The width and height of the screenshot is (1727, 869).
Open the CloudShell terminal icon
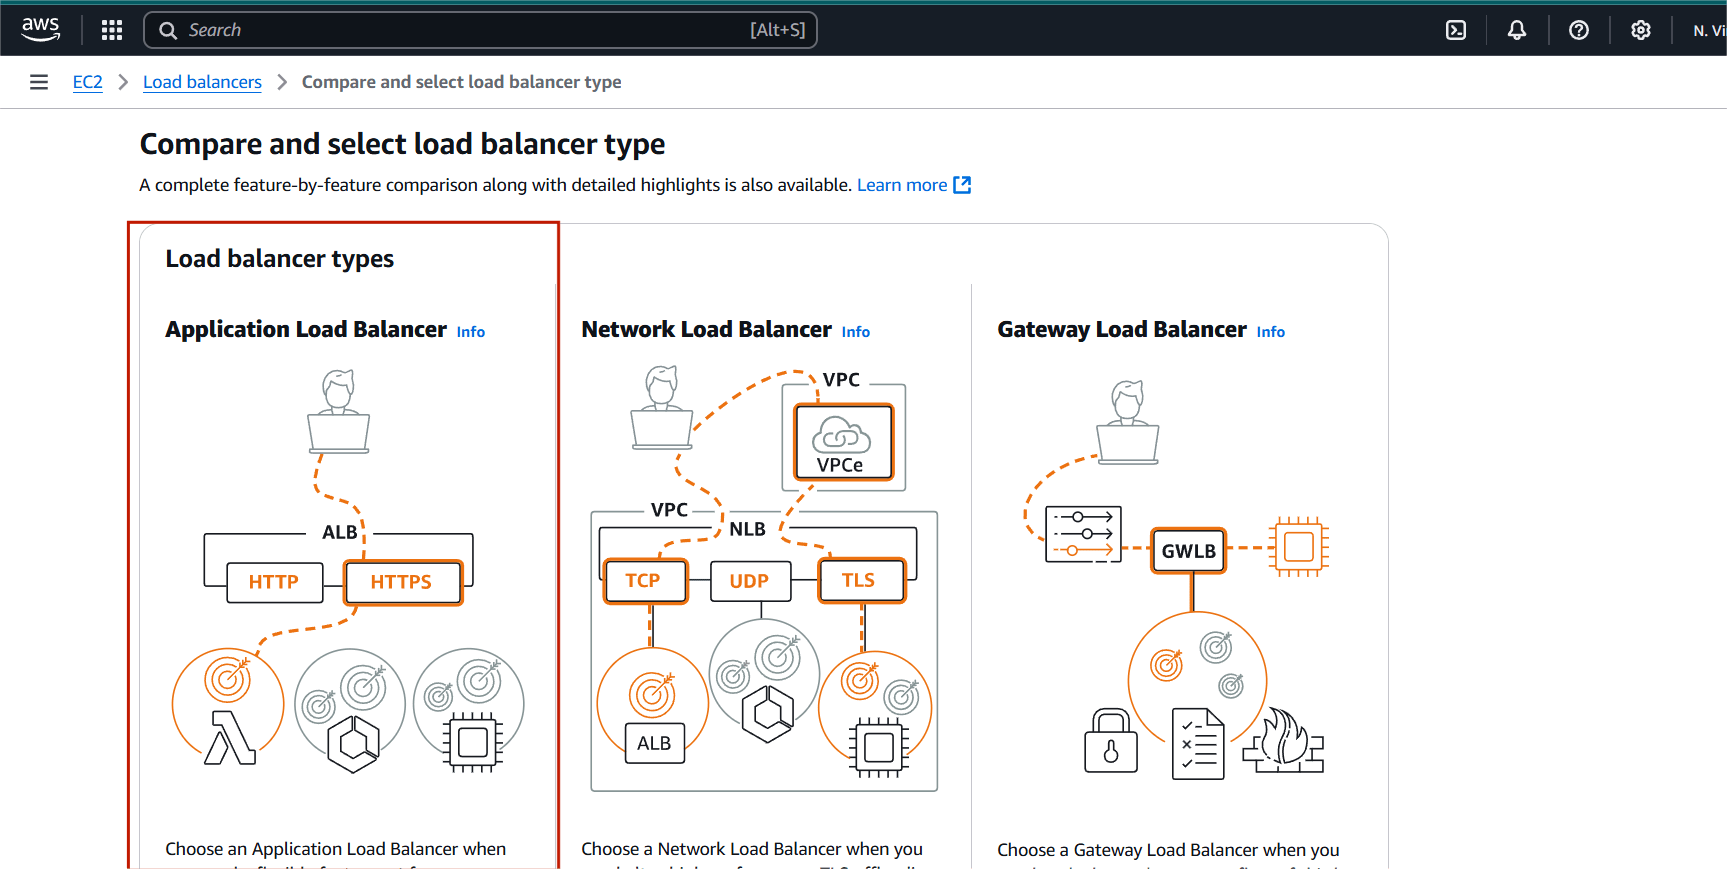(x=1456, y=30)
